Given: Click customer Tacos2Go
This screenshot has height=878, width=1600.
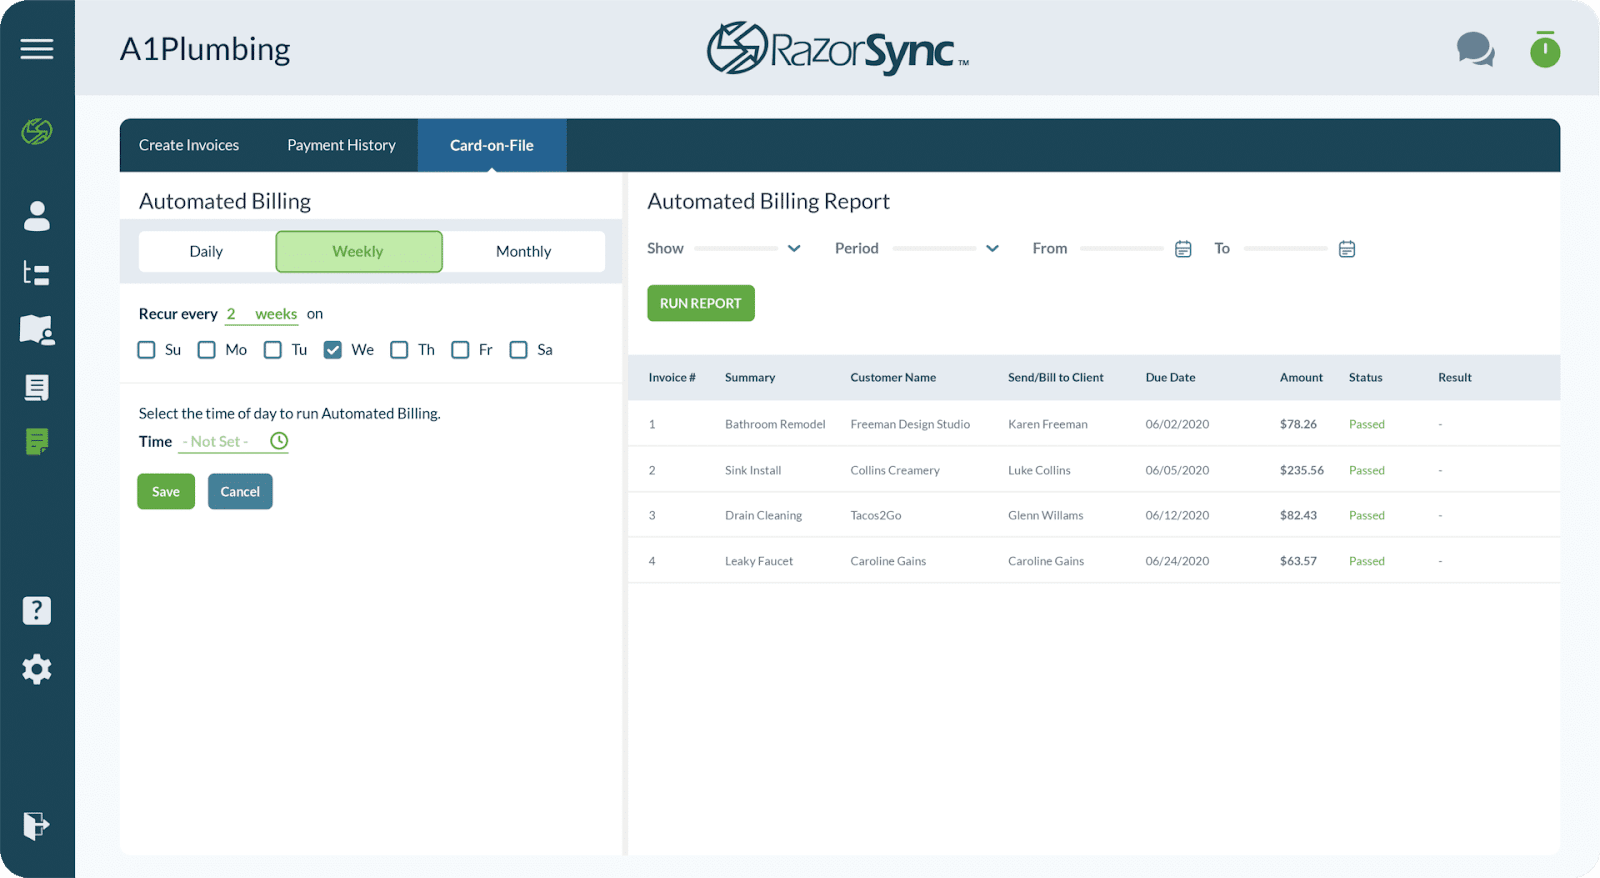Looking at the screenshot, I should coord(876,515).
